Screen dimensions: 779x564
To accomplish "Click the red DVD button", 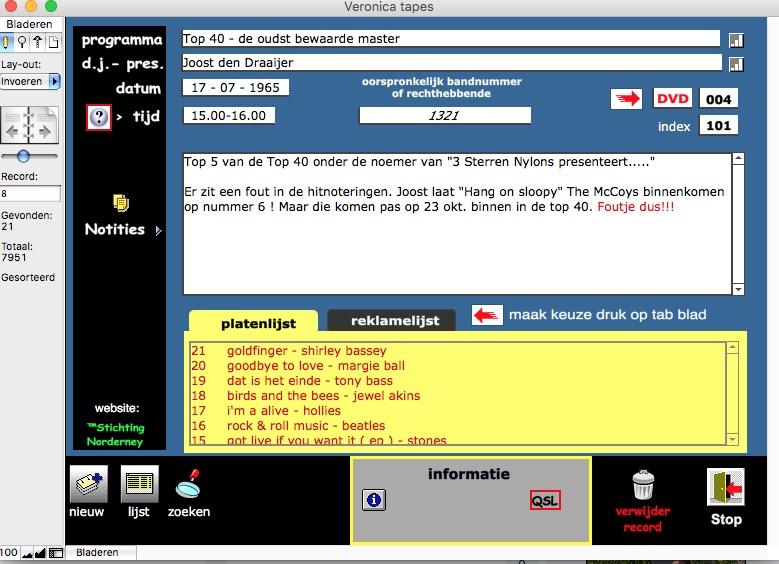I will [672, 98].
